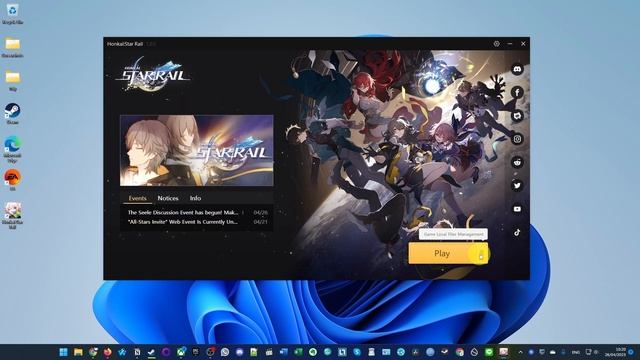The image size is (640, 360).
Task: Open the HoYoLAB icon below Facebook
Action: [x=517, y=116]
